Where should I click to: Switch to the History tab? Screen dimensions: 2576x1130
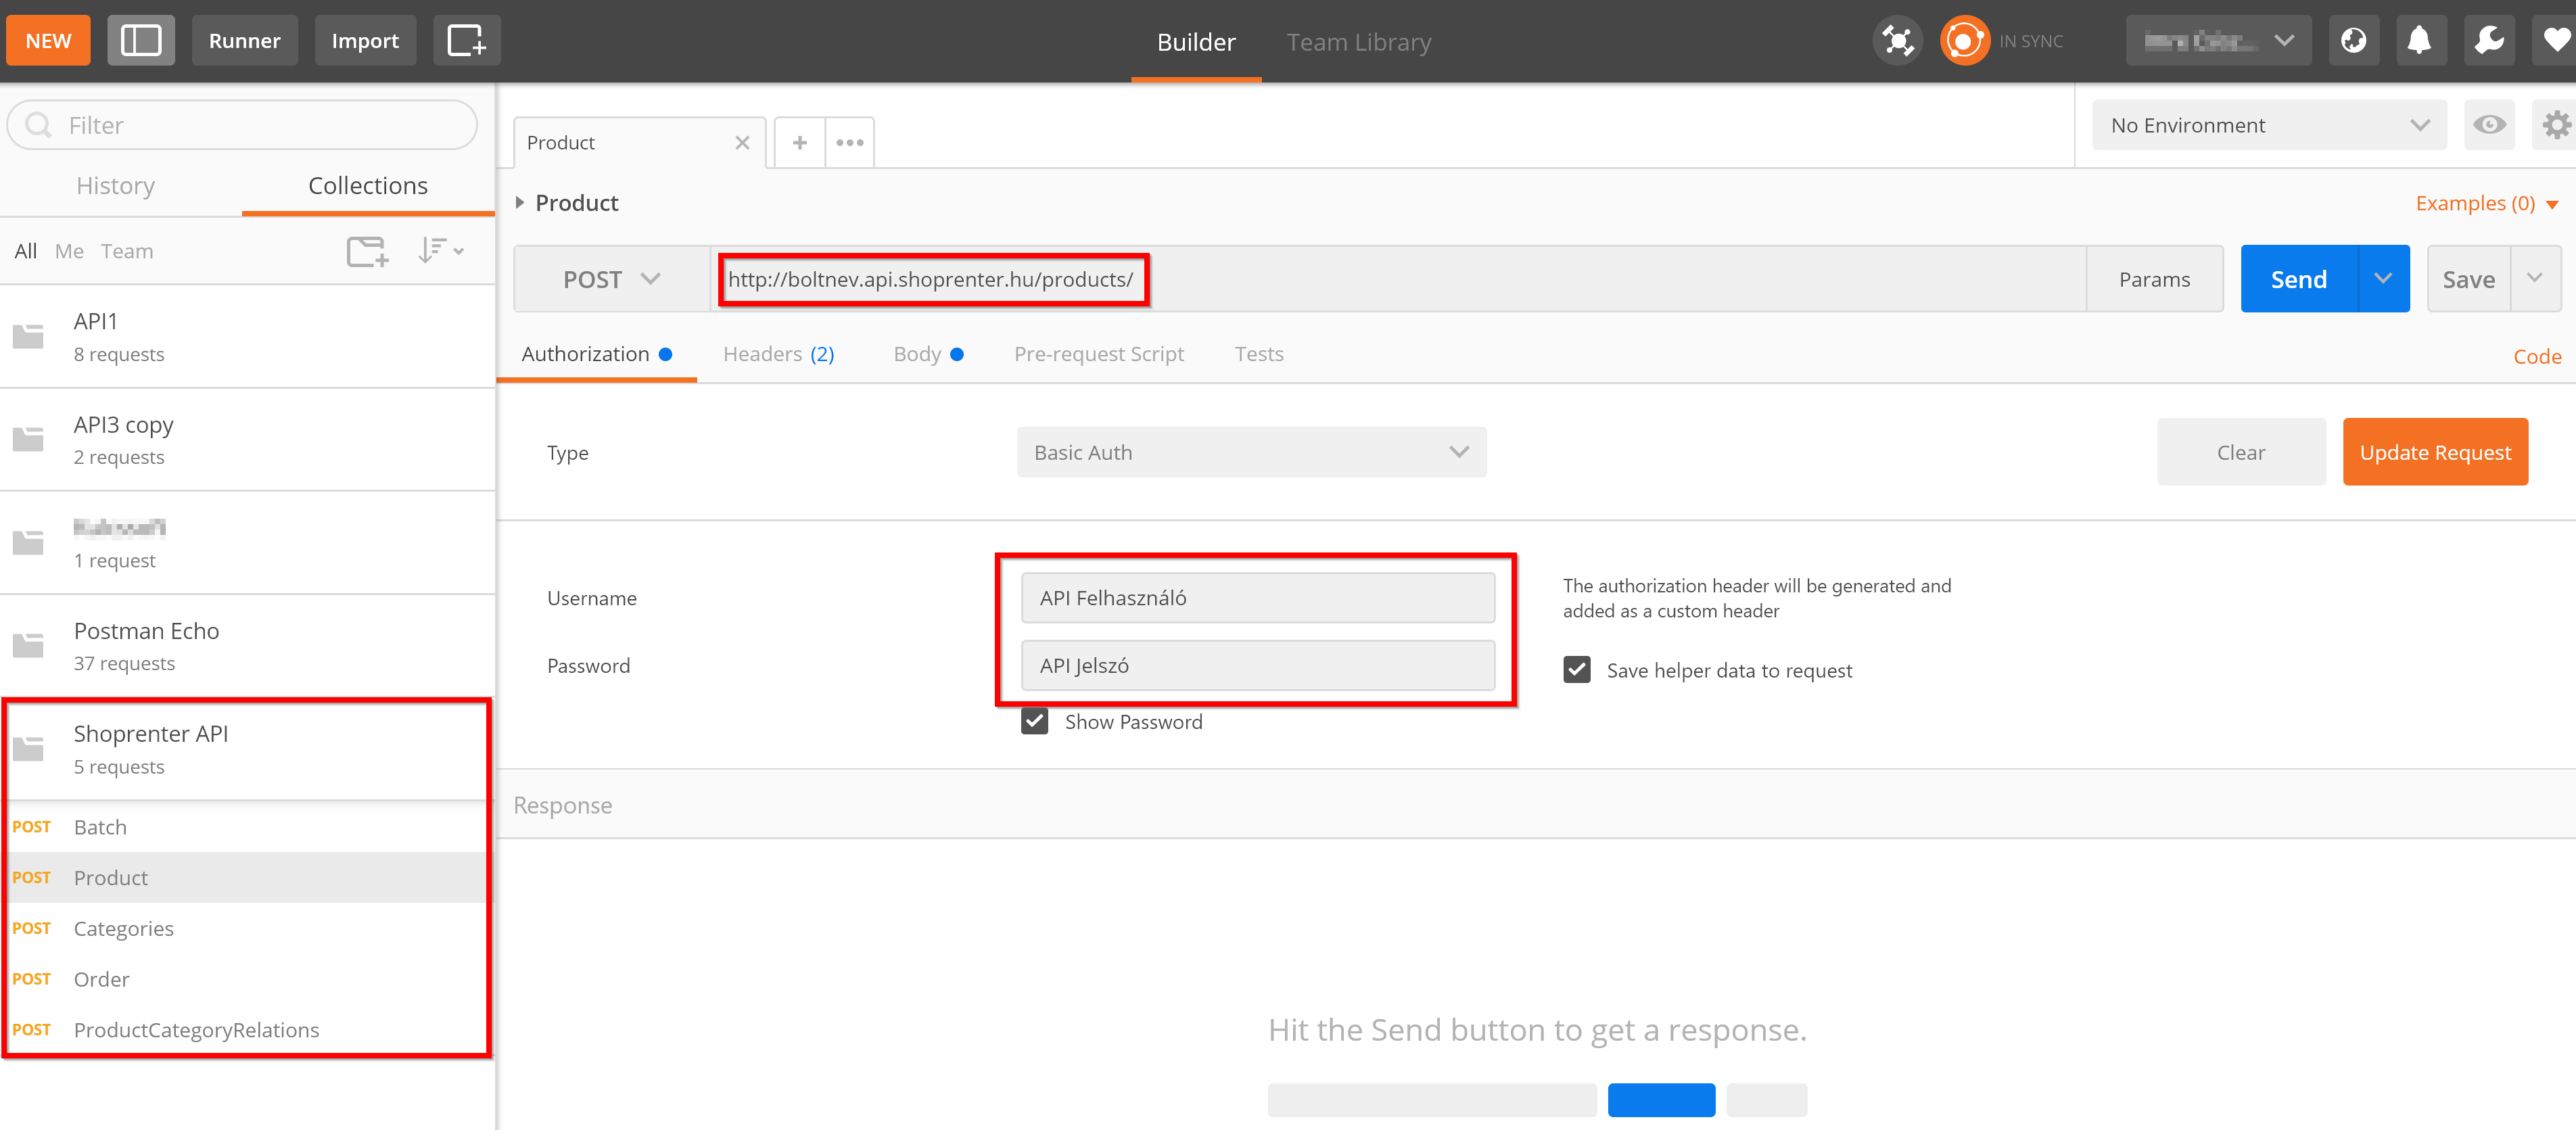pos(116,186)
